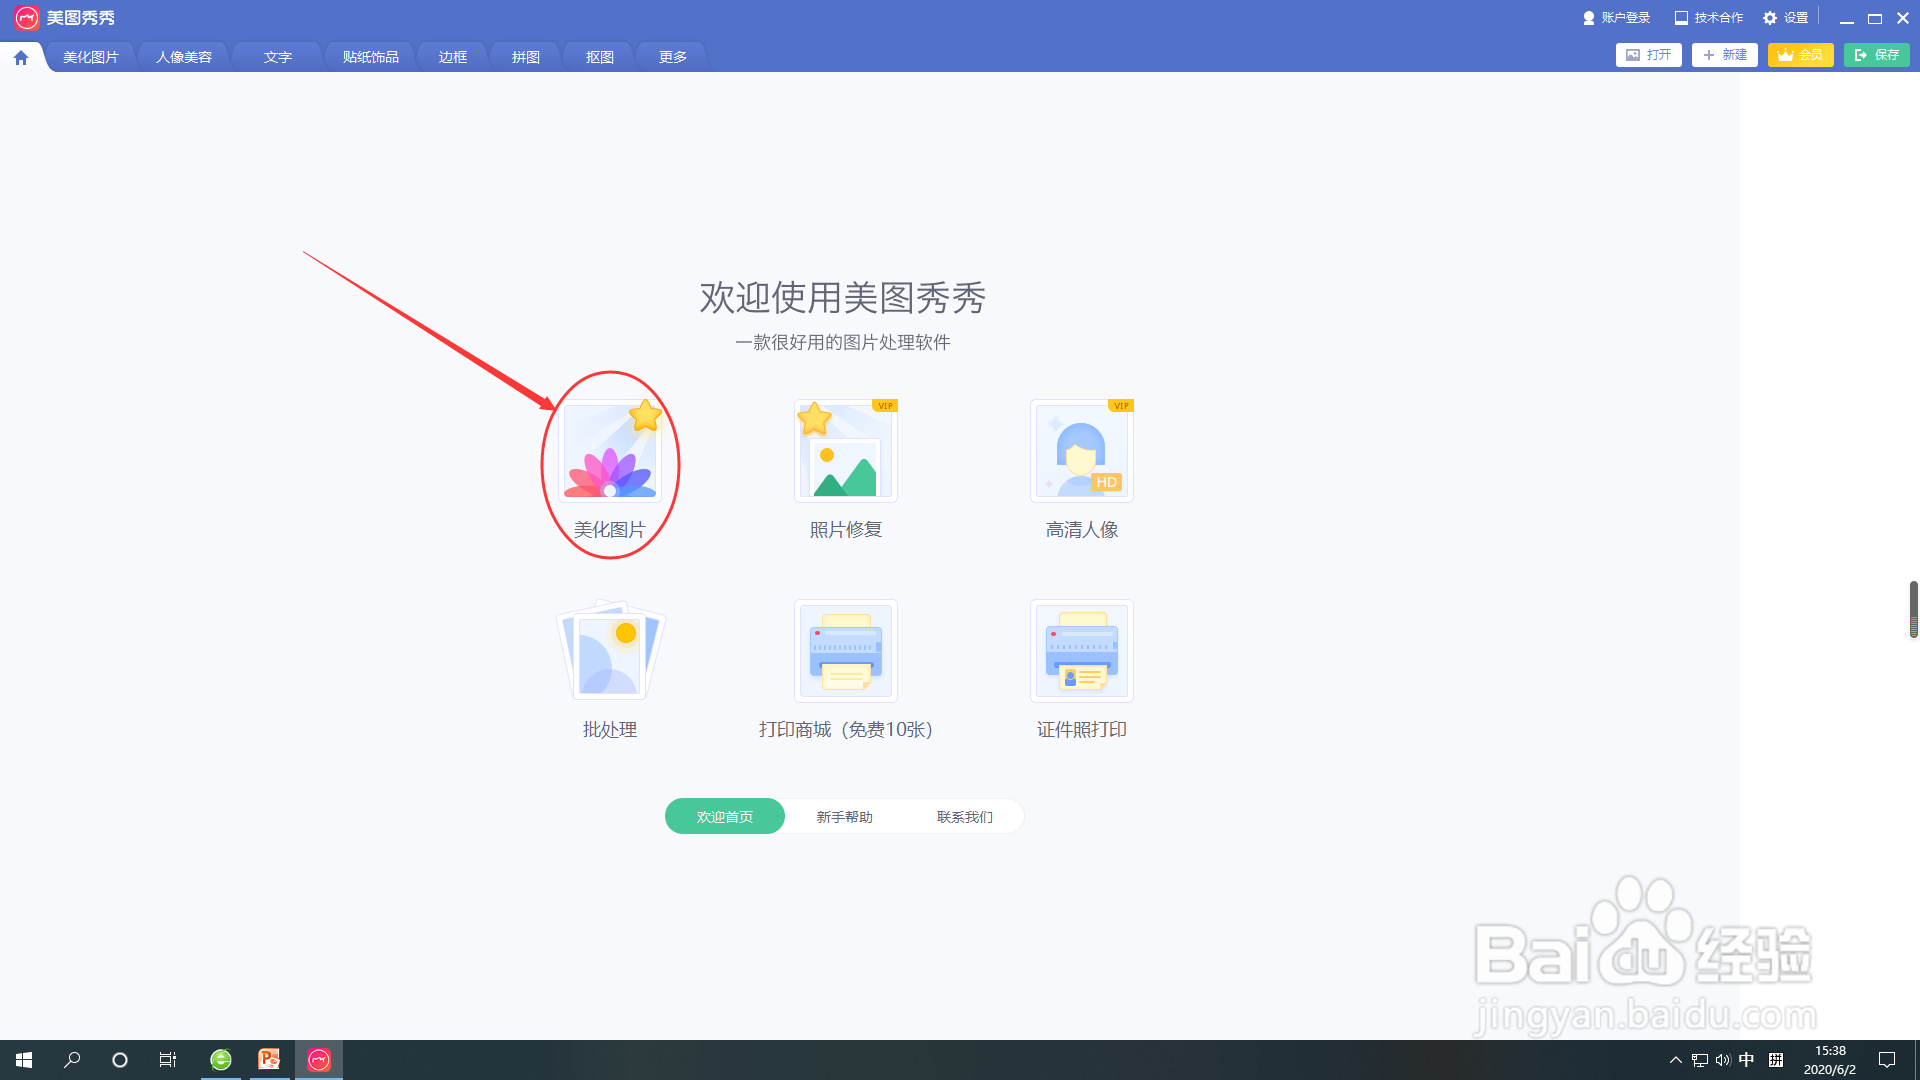Viewport: 1920px width, 1080px height.
Task: Toggle the 中 input language indicator
Action: pos(1747,1060)
